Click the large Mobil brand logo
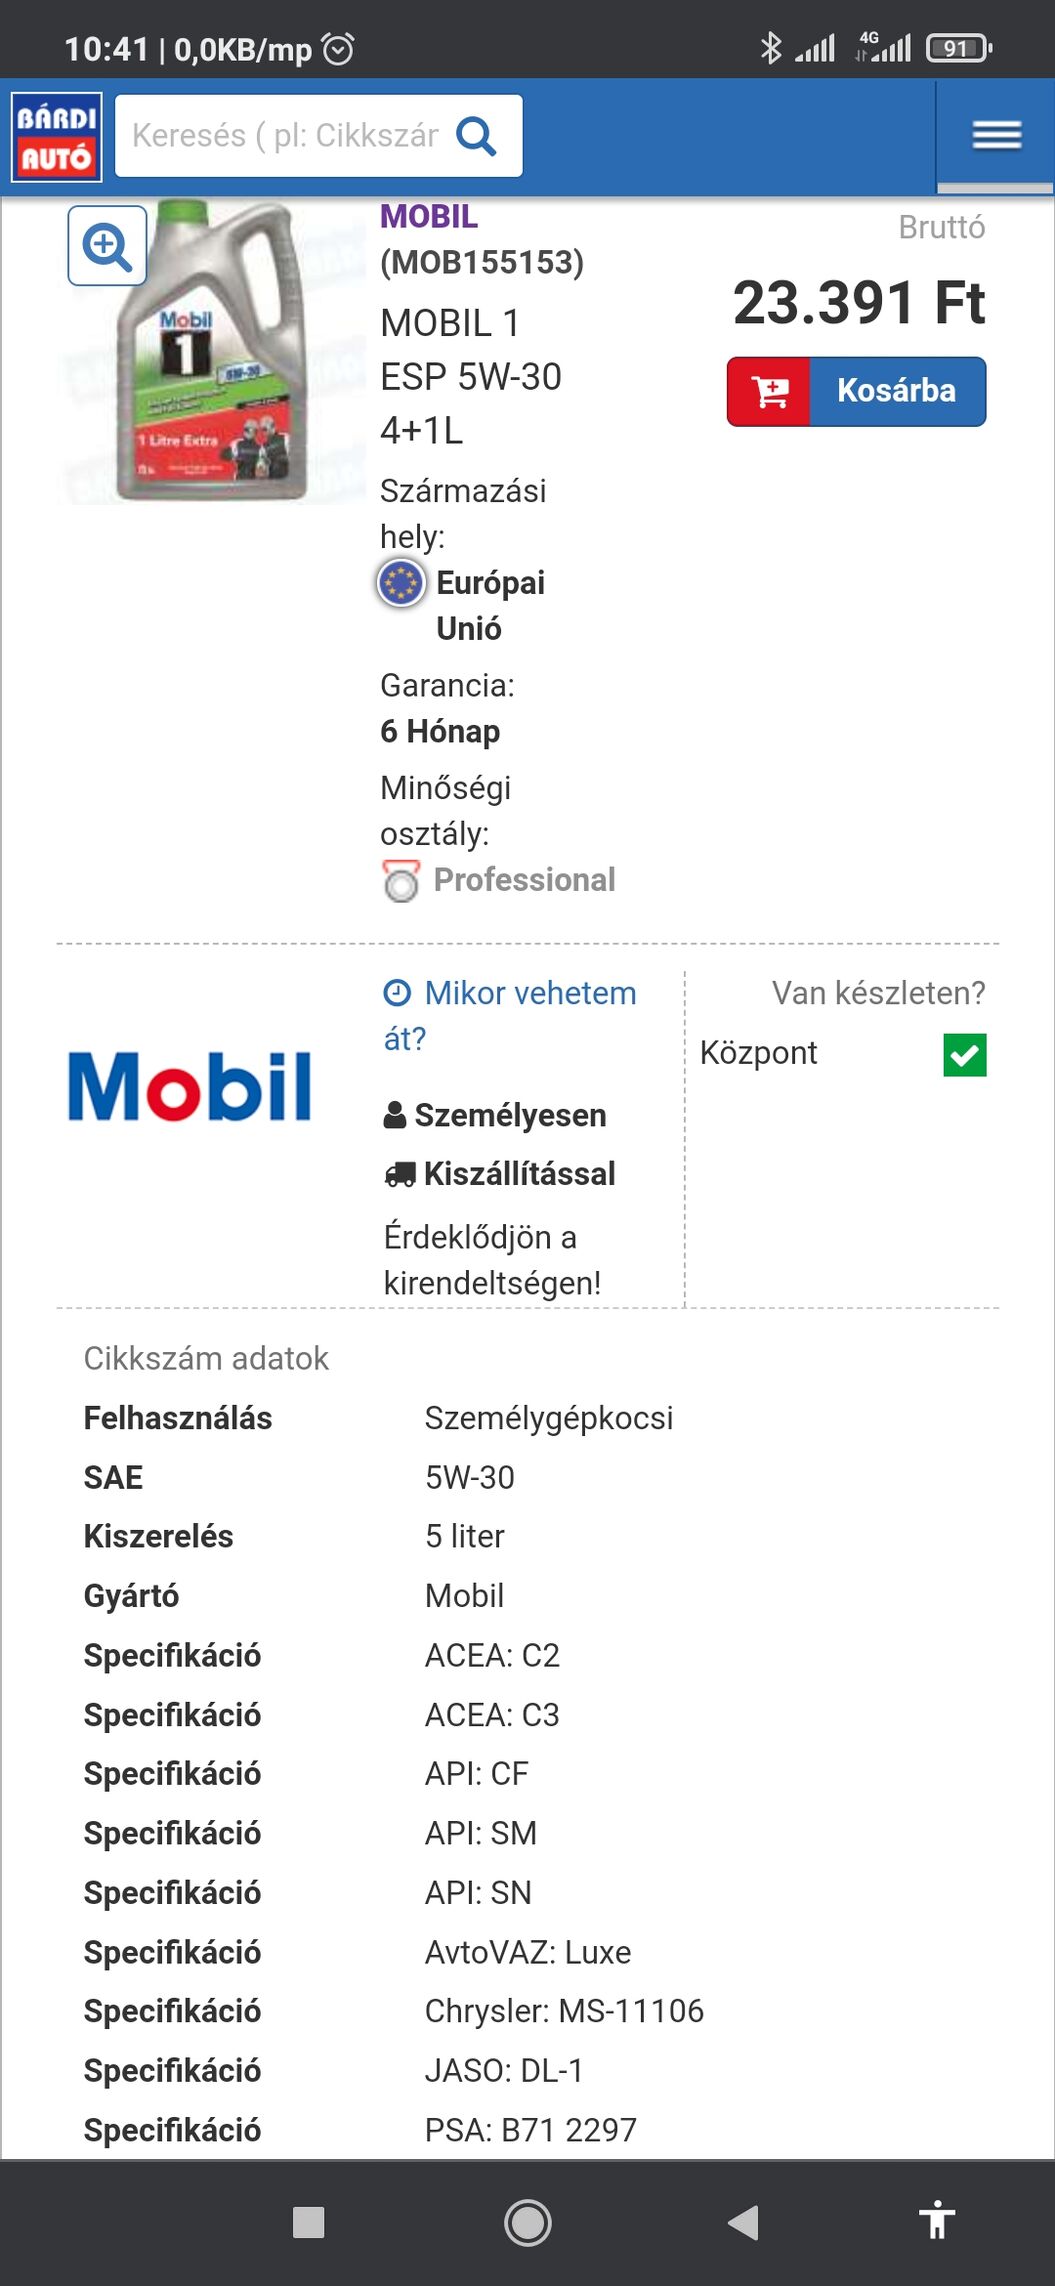Screen dimensions: 1055x2286 [x=190, y=1087]
